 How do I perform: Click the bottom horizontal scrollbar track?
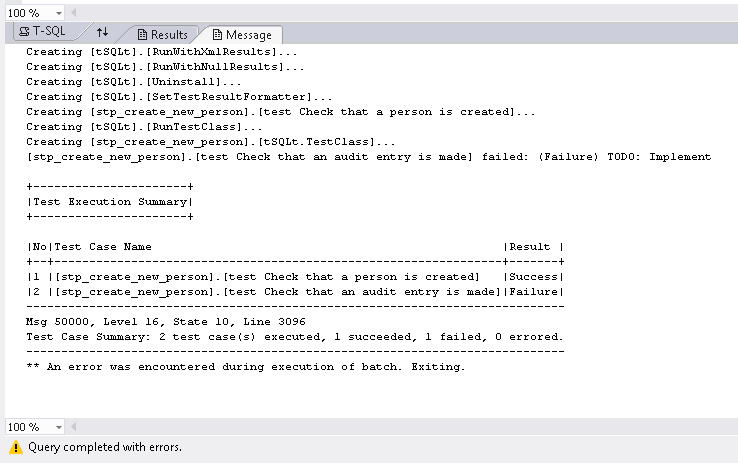[400, 427]
